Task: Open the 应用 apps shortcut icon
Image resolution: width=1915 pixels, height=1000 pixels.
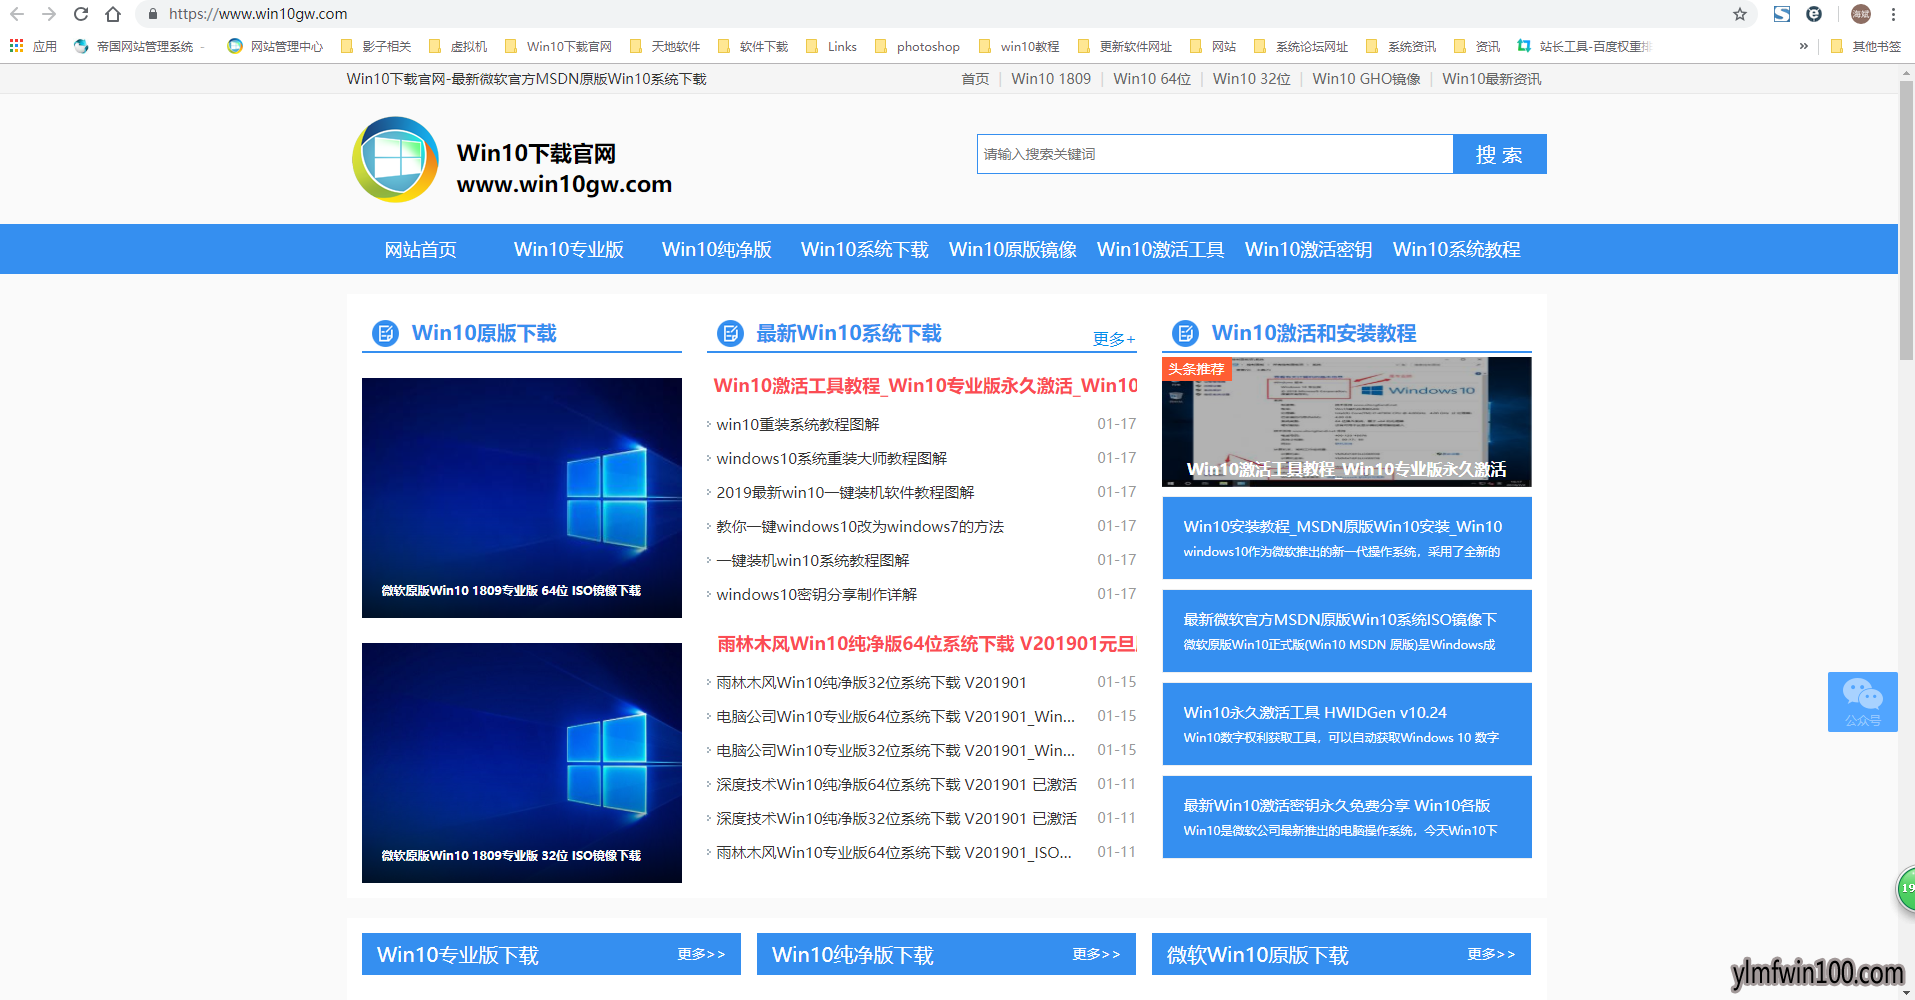Action: 17,46
